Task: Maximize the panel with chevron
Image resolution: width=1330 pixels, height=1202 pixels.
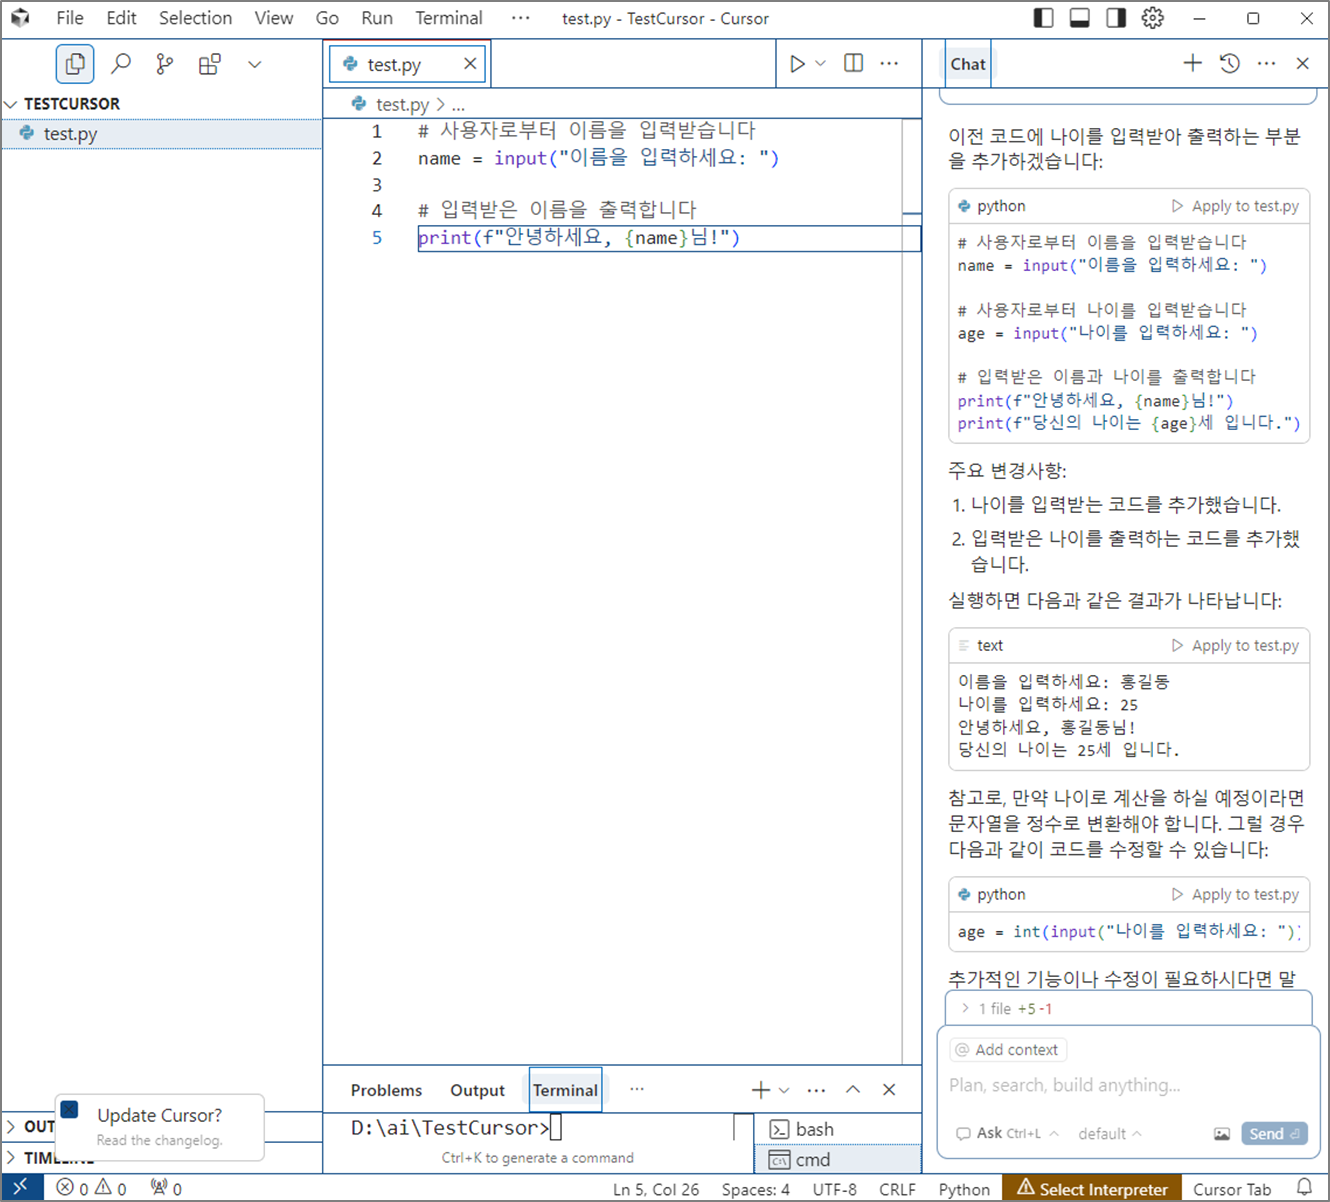Action: coord(853,1090)
